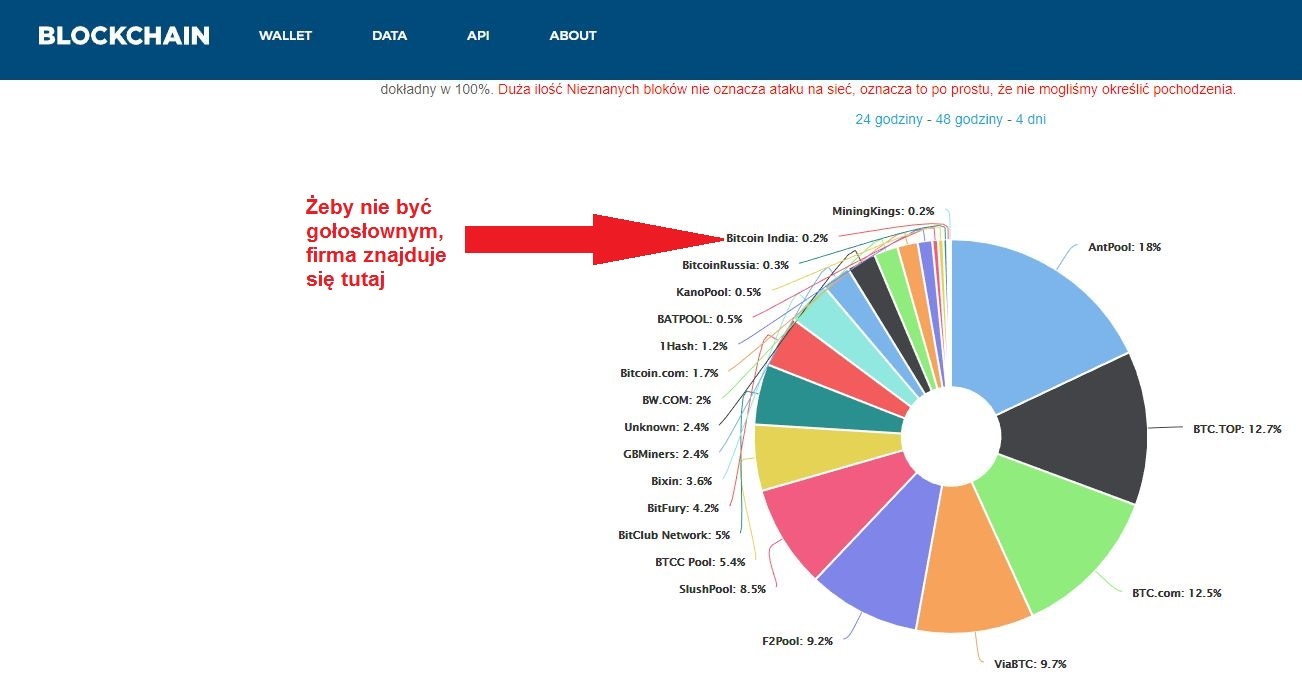Click the BTC.TOP: 12.7% label
The width and height of the screenshot is (1302, 697).
coord(1236,429)
